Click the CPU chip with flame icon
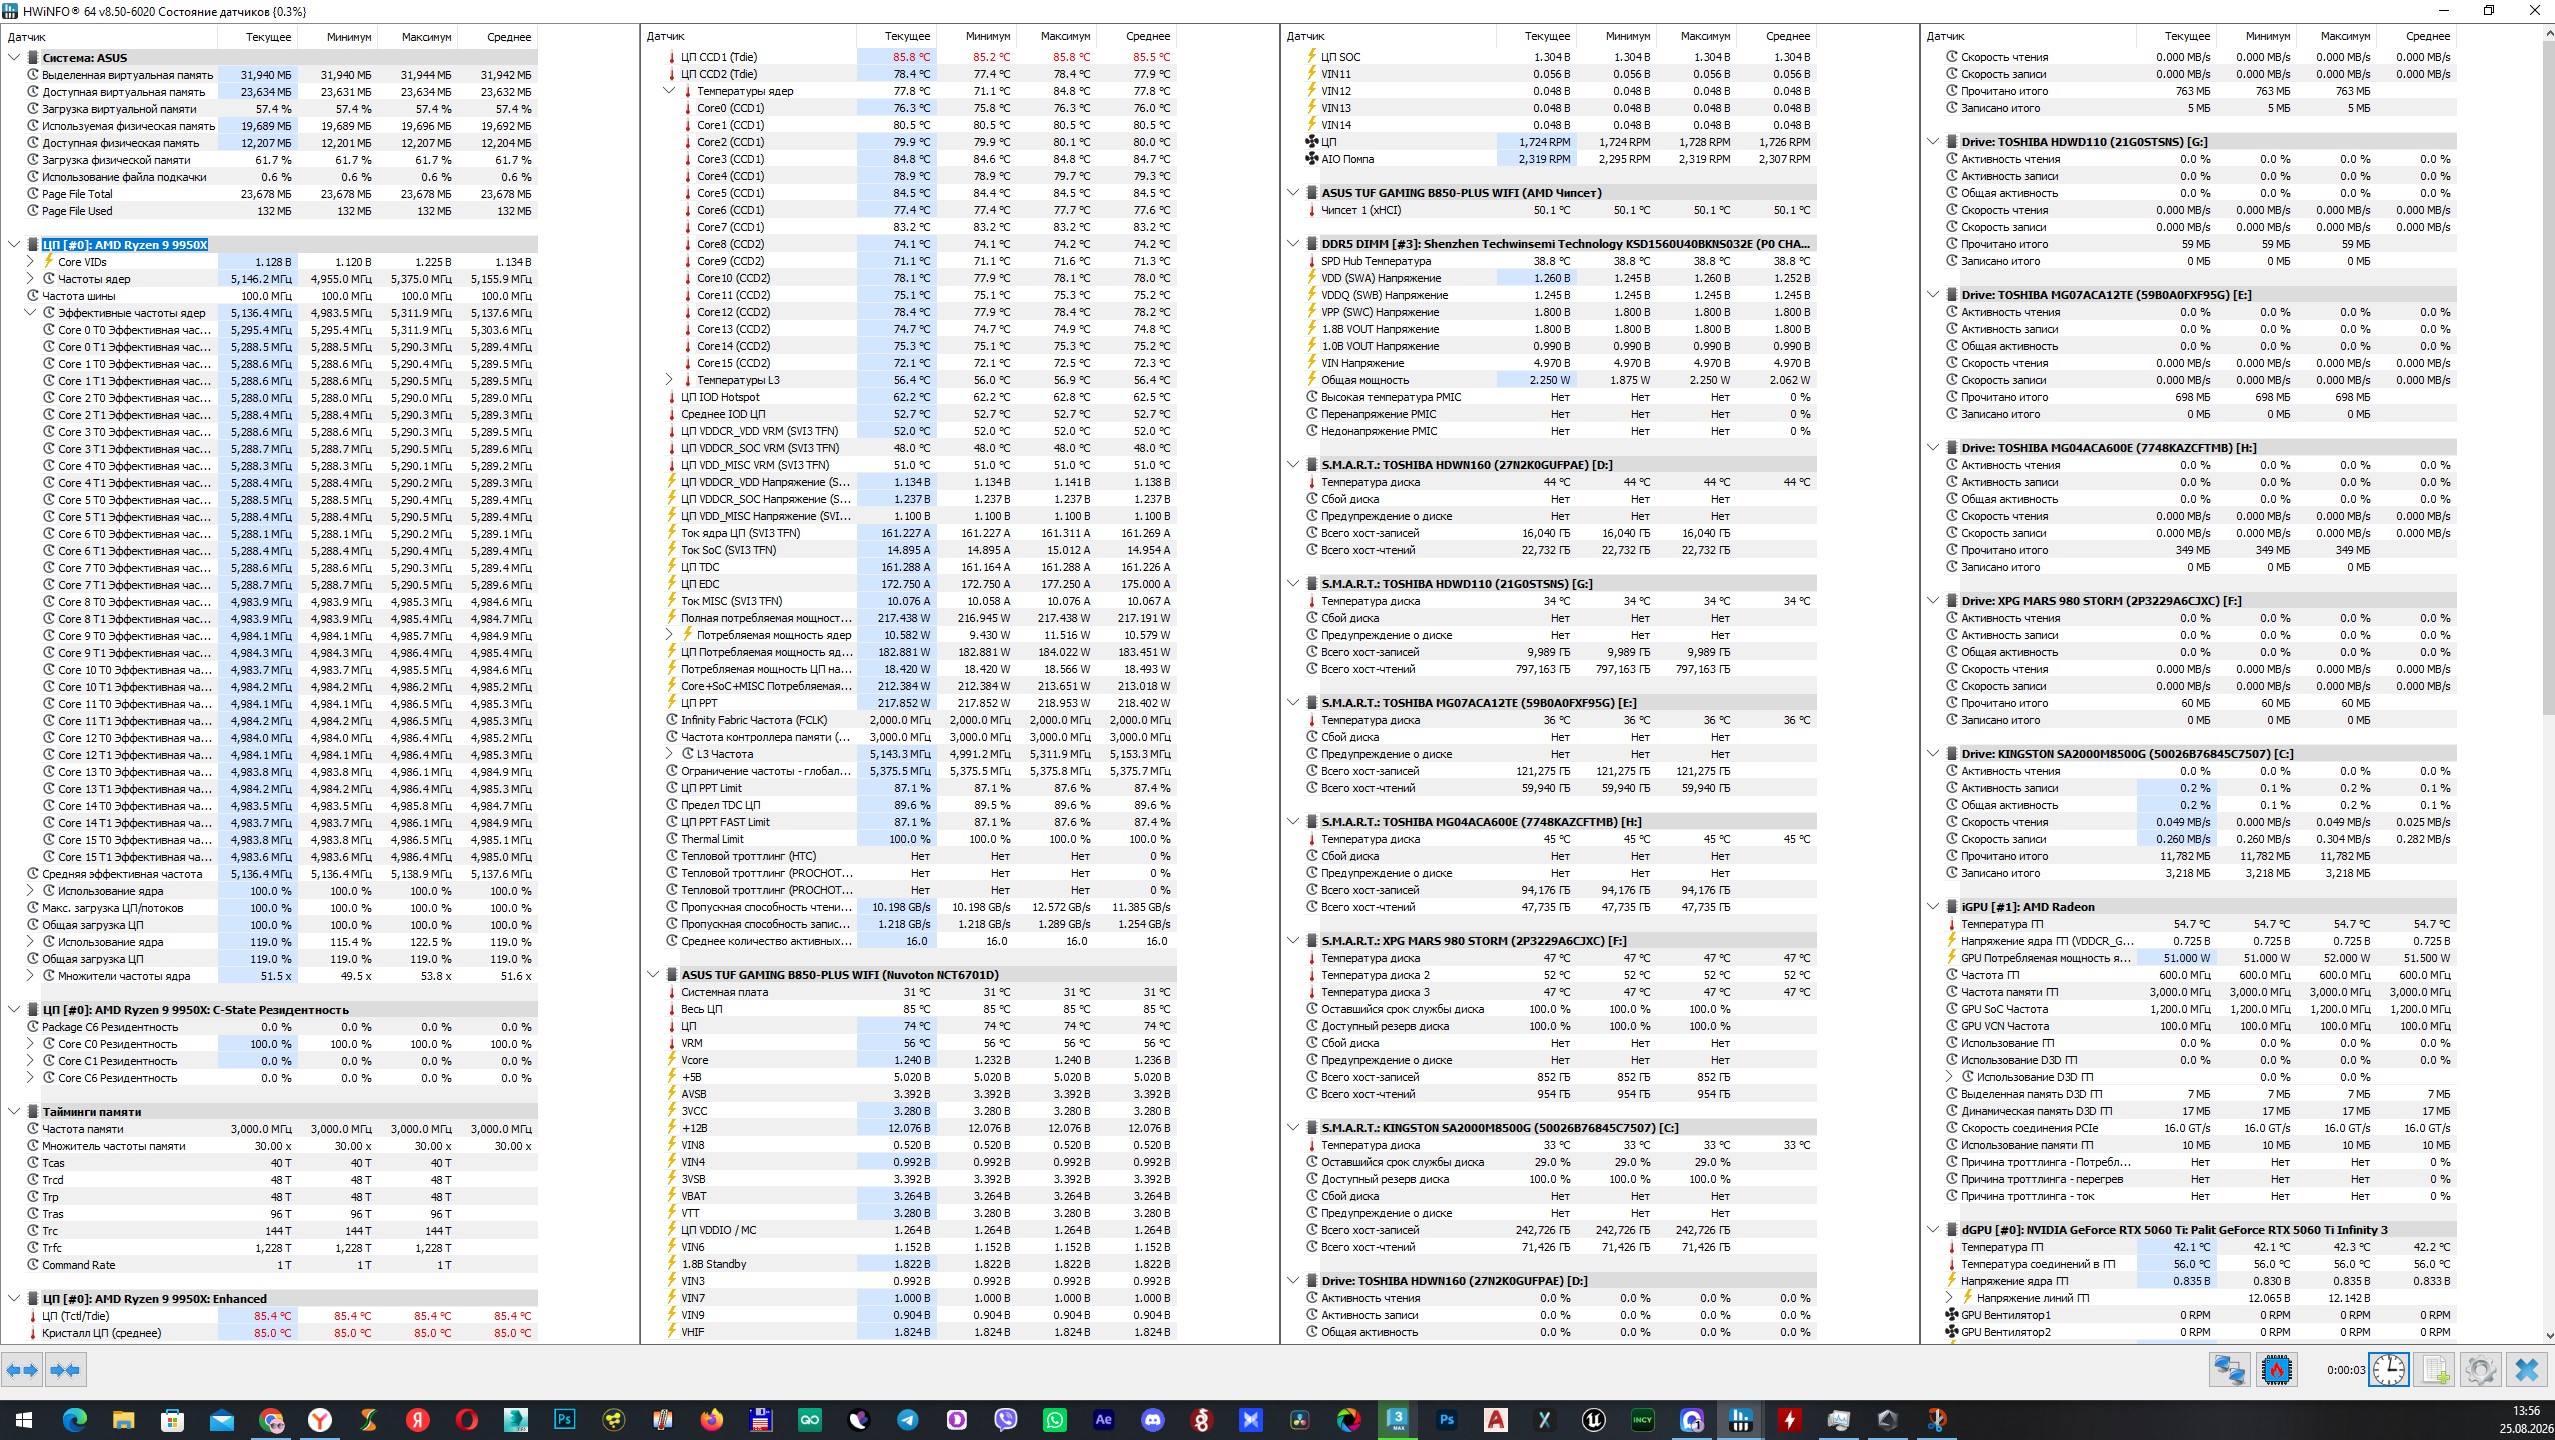This screenshot has width=2555, height=1440. click(2276, 1370)
